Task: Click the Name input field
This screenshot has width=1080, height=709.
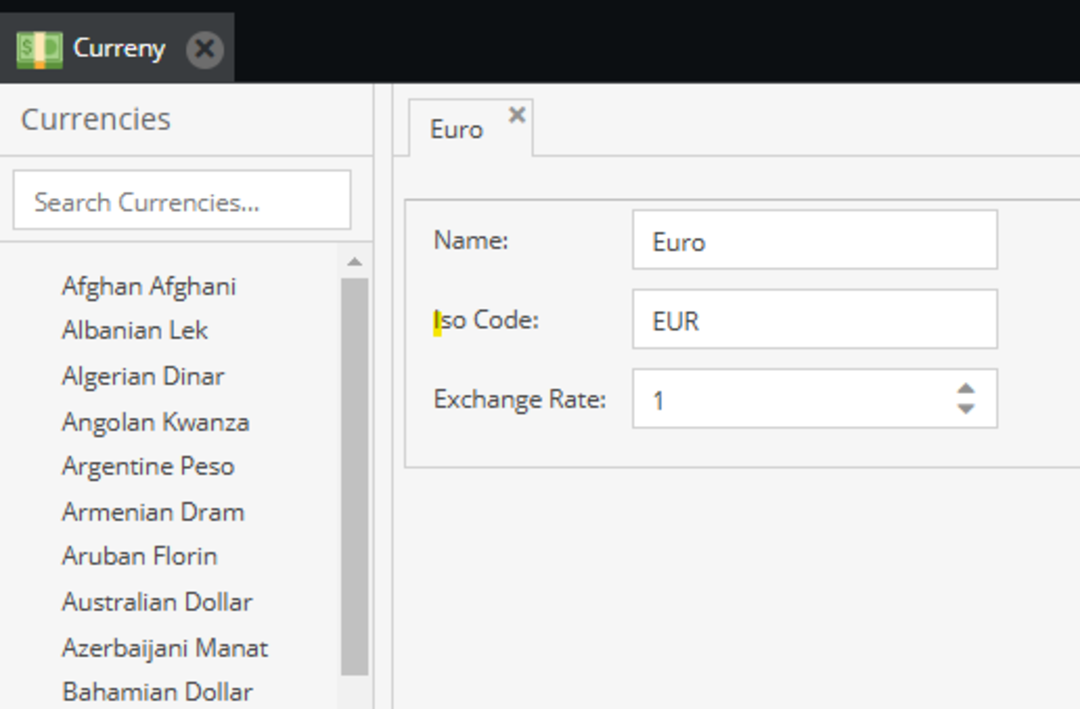Action: [815, 240]
